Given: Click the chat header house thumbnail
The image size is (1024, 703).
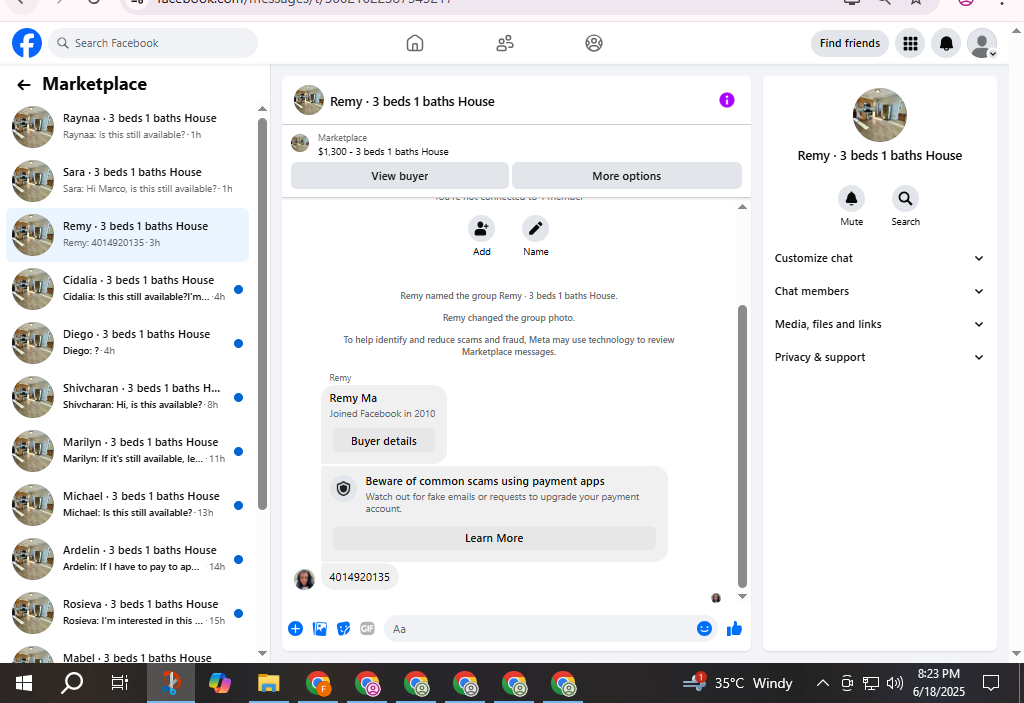Looking at the screenshot, I should pos(309,100).
